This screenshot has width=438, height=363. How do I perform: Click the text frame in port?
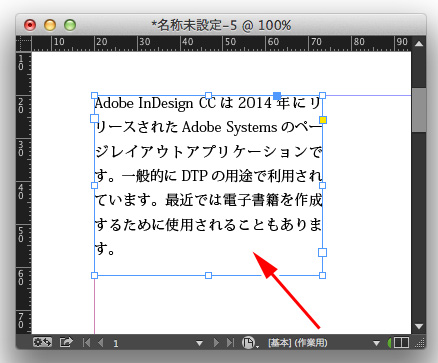pos(94,118)
